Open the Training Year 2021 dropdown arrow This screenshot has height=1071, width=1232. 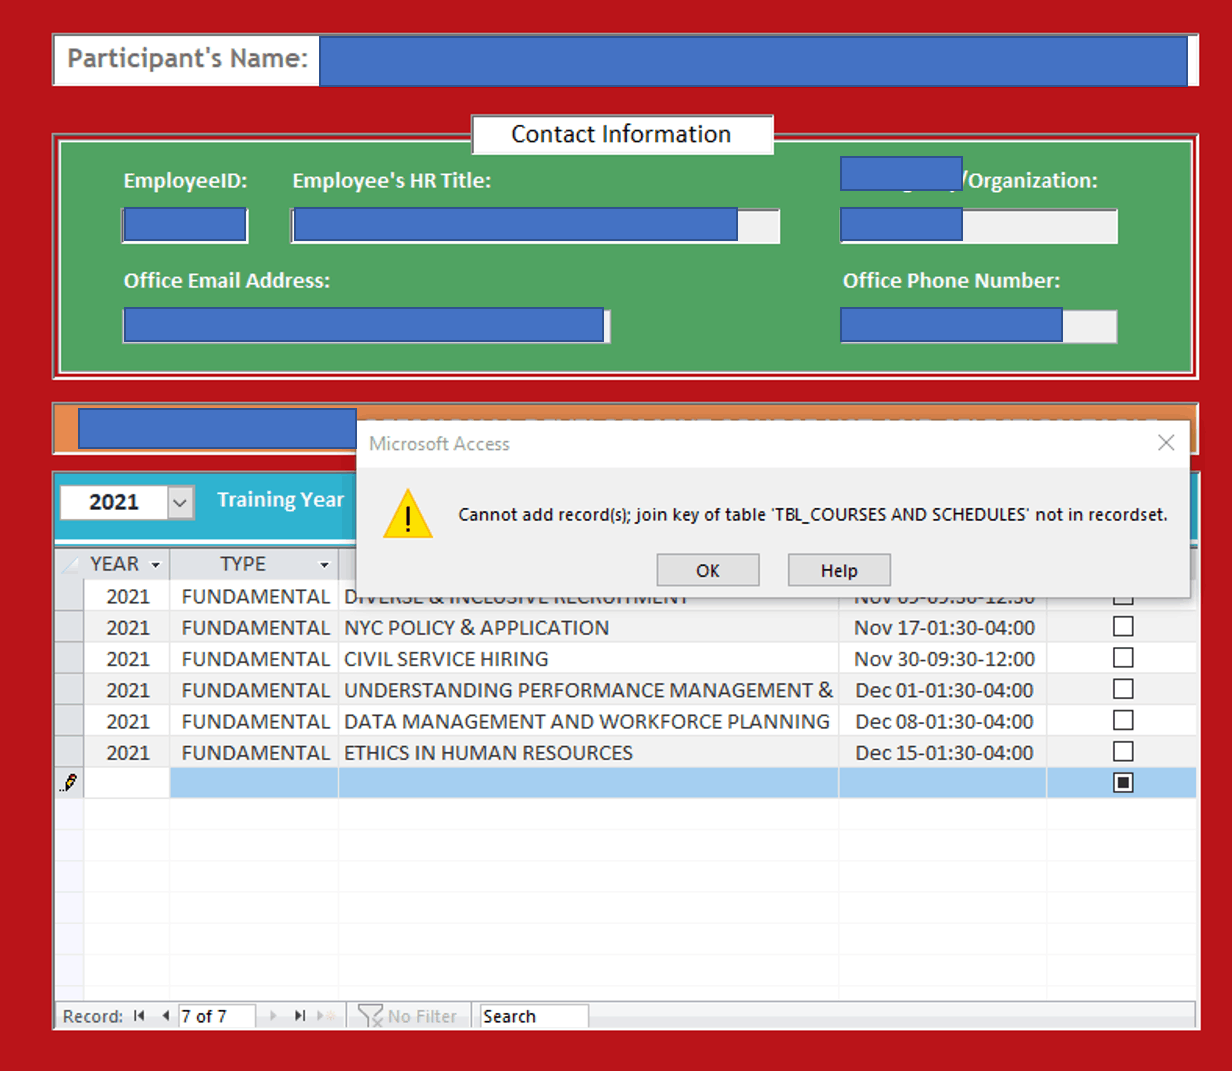[180, 502]
